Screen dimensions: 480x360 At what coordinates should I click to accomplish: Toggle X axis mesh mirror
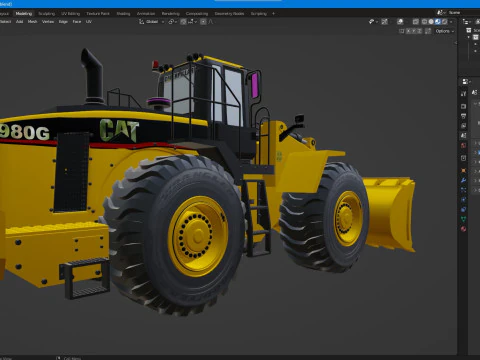[x=408, y=31]
